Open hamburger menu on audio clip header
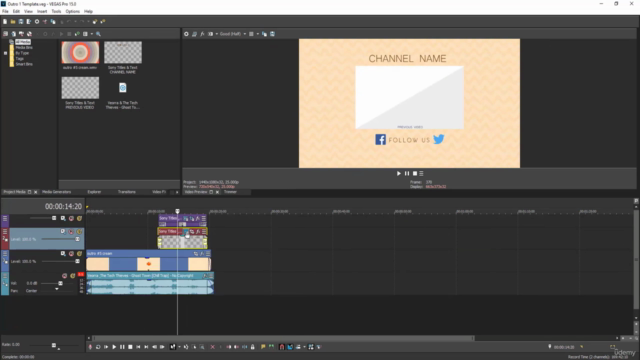The width and height of the screenshot is (640, 360). coord(211,276)
